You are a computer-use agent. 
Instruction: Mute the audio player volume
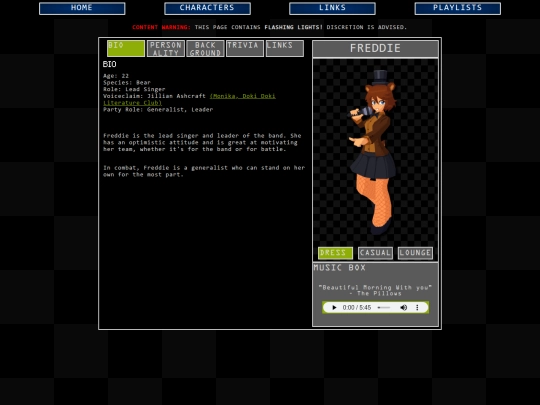pos(404,308)
